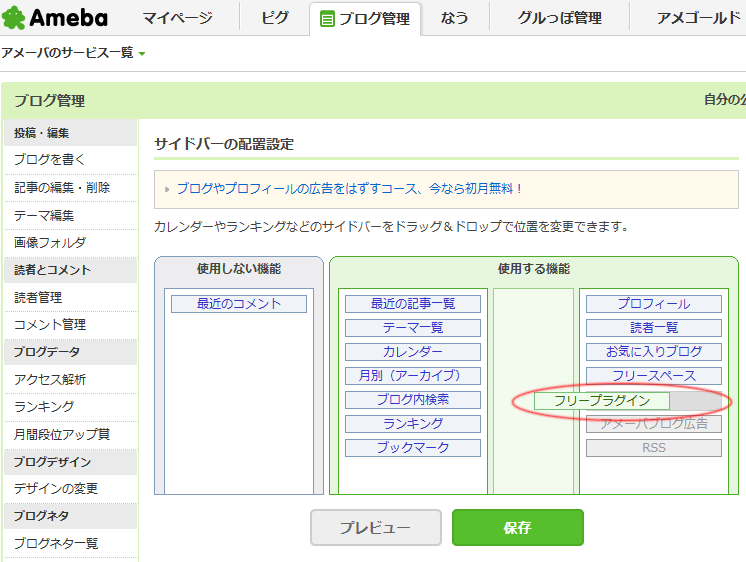Open the sidebar ランキング link
The width and height of the screenshot is (746, 562).
click(x=44, y=406)
